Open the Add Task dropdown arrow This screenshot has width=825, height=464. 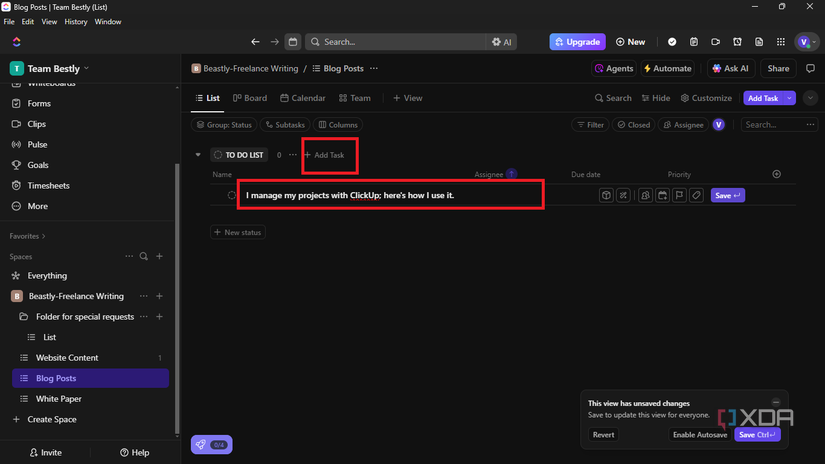click(x=789, y=98)
